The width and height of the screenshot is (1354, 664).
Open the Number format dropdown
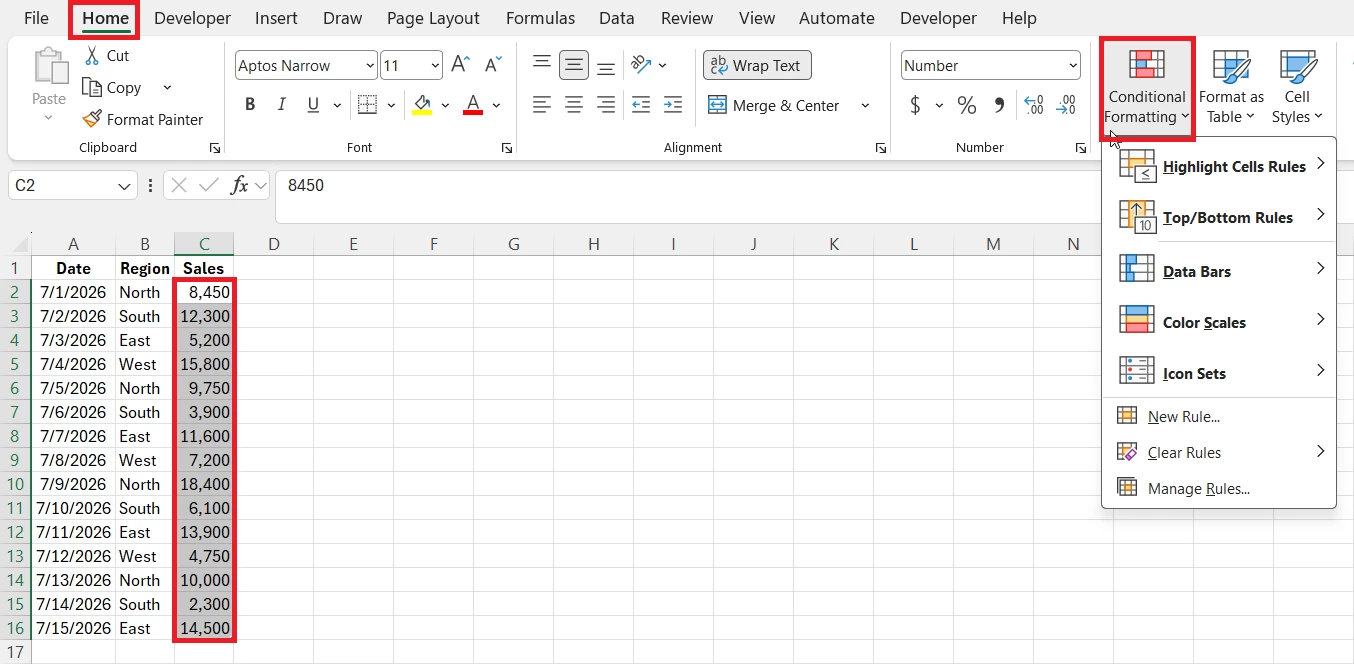tap(1073, 66)
